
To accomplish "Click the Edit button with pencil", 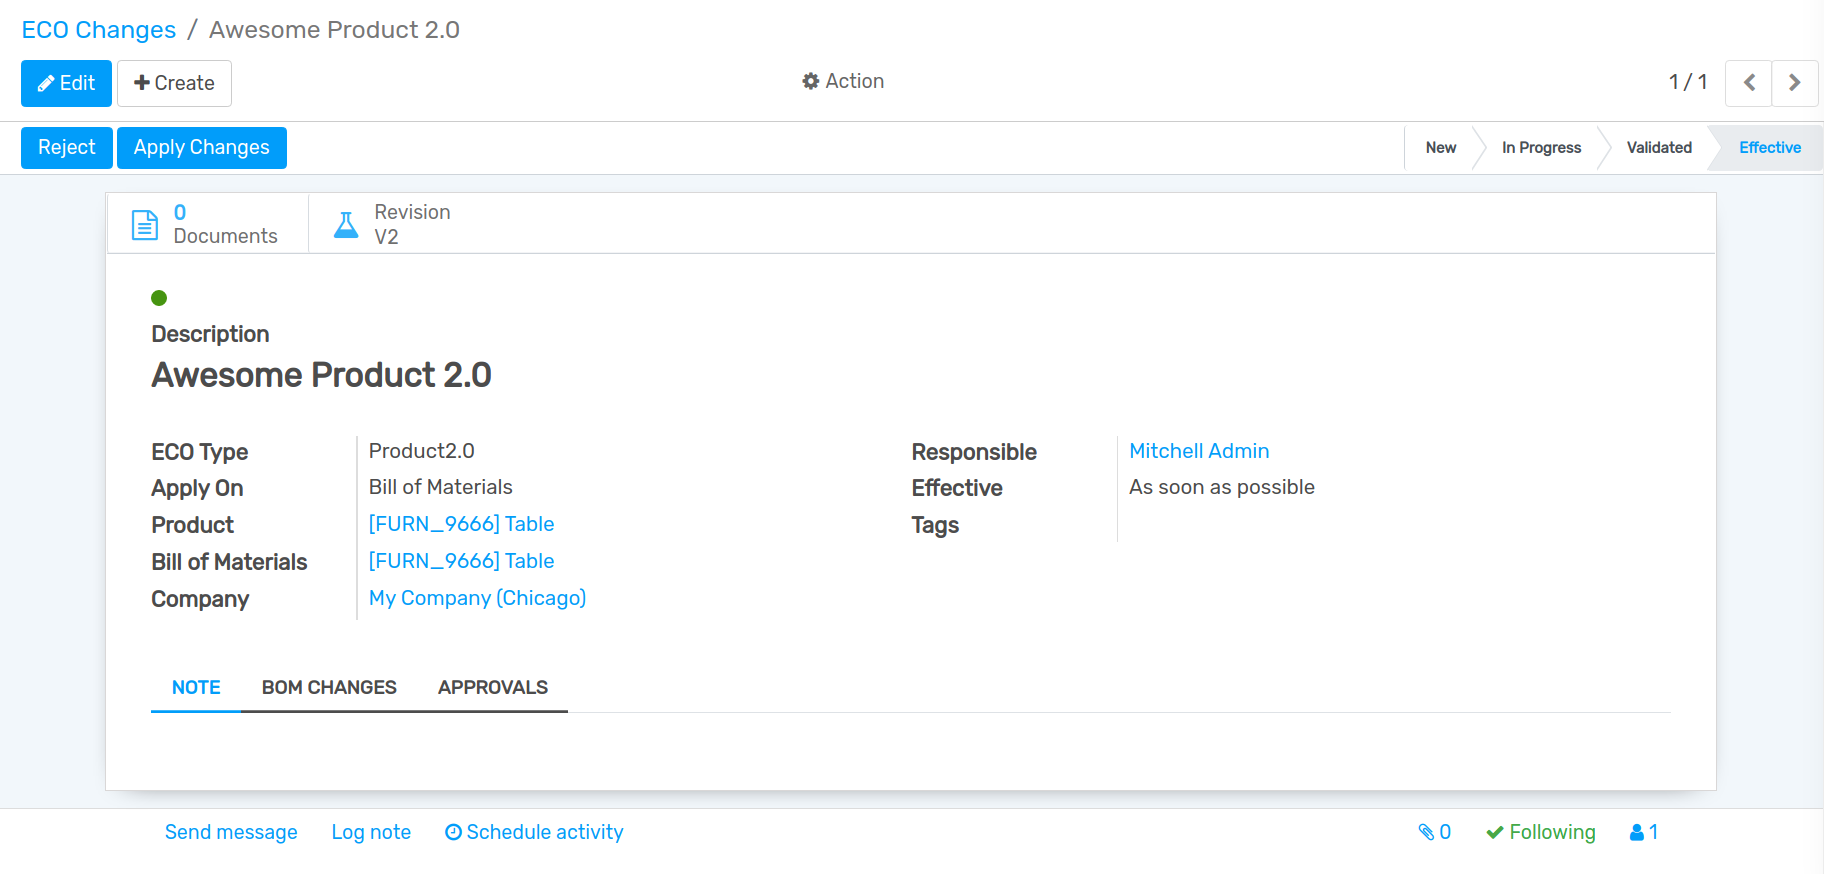I will 66,83.
